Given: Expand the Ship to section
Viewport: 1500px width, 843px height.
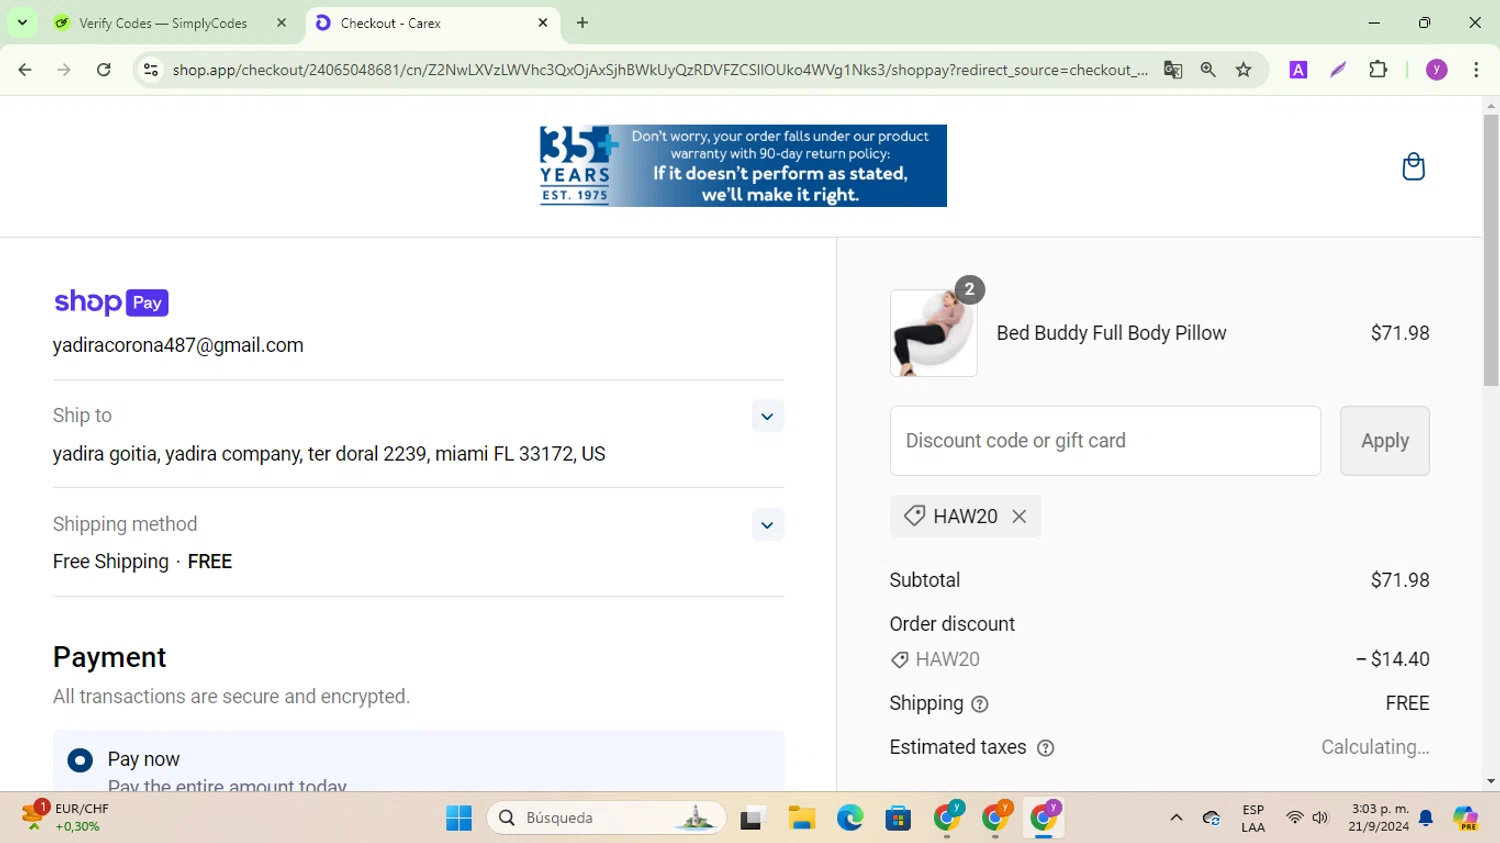Looking at the screenshot, I should (x=767, y=416).
